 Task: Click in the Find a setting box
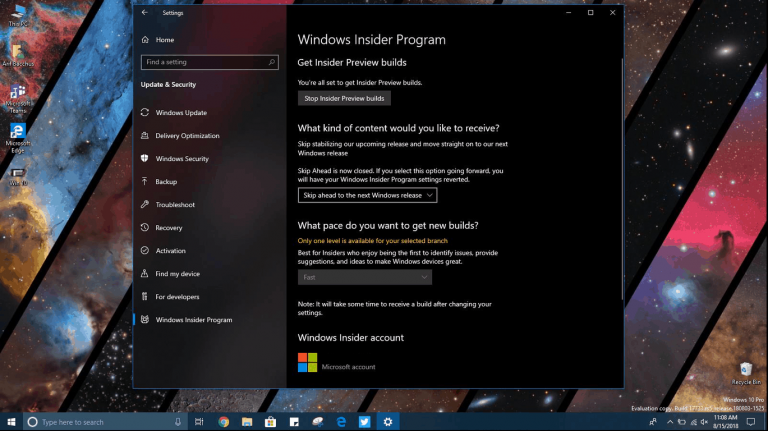click(210, 62)
